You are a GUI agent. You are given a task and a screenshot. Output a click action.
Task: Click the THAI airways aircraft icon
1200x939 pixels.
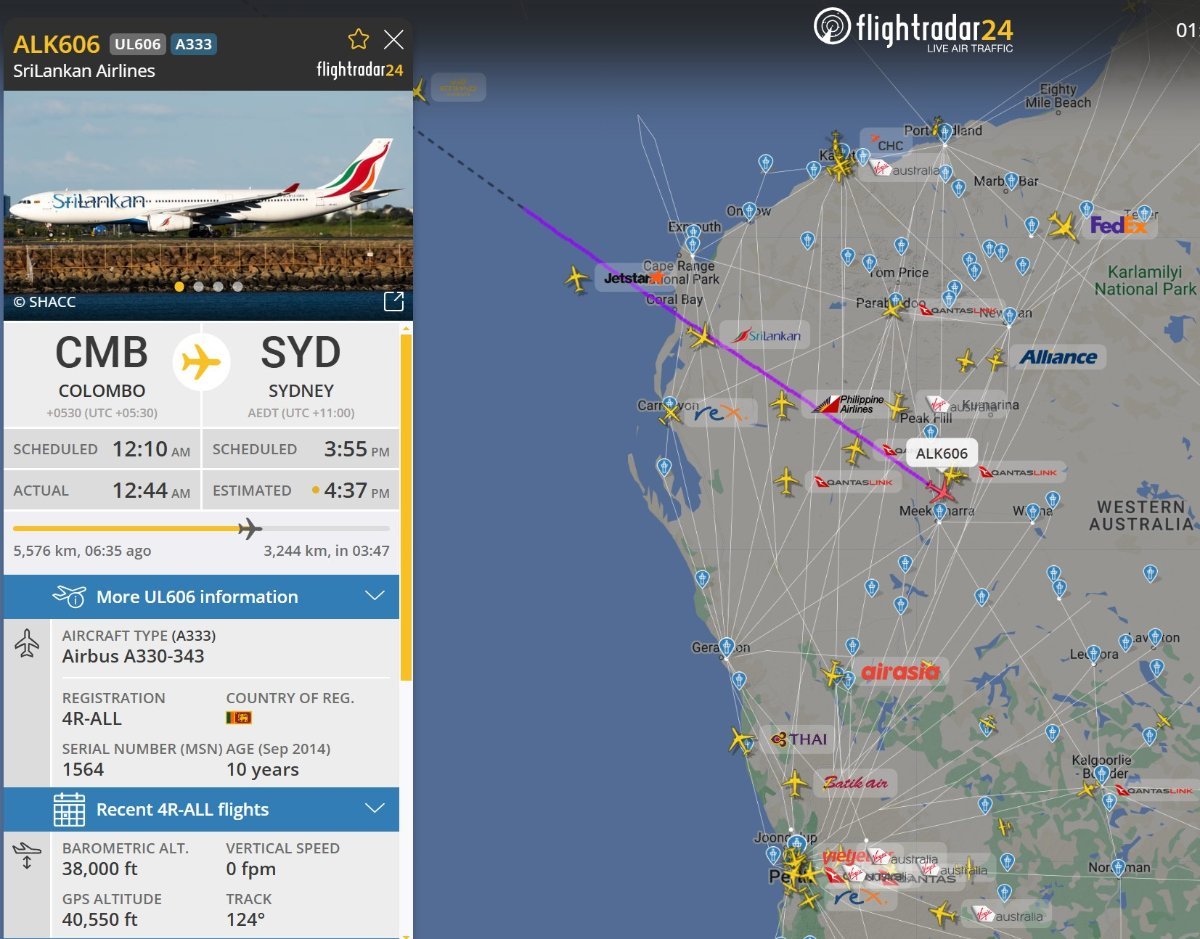coord(741,740)
